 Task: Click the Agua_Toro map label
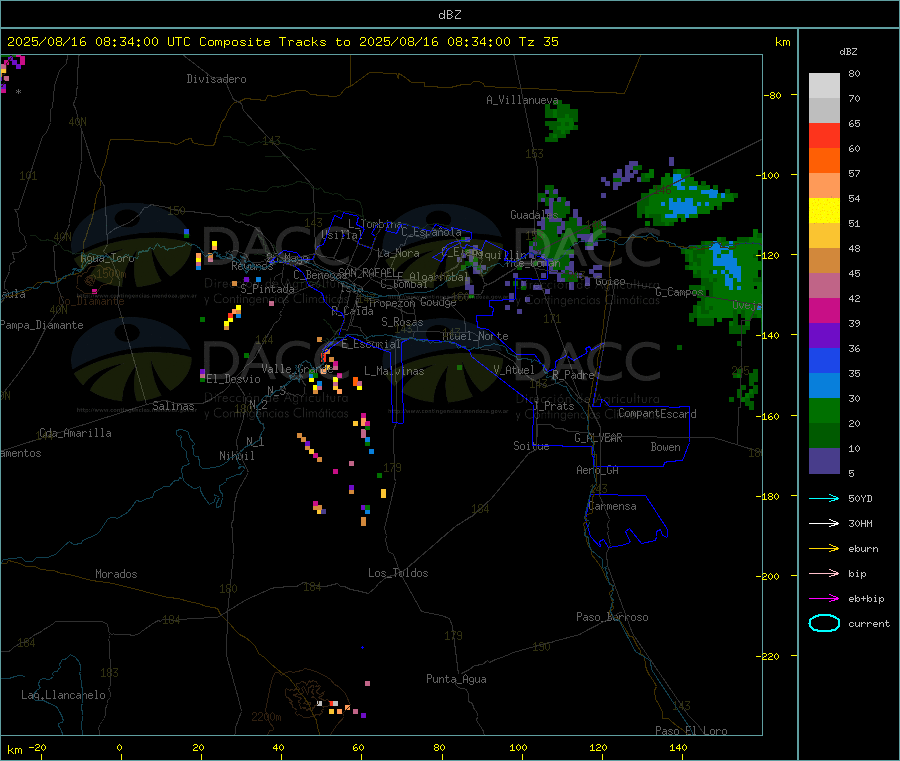coord(107,258)
